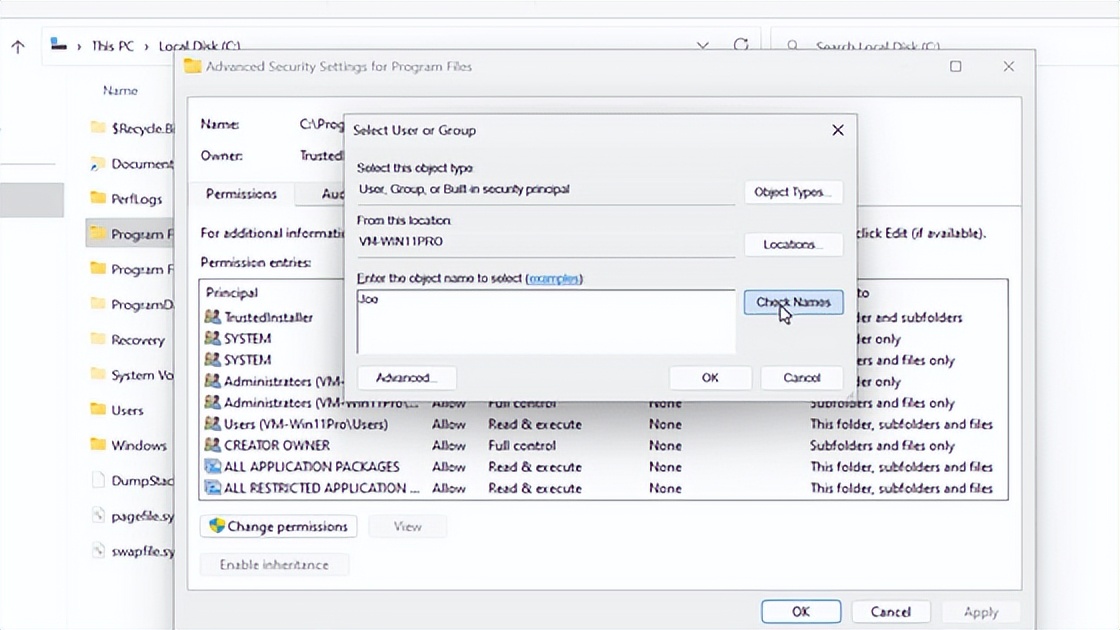Click the Locations button
The image size is (1120, 630).
(x=793, y=245)
